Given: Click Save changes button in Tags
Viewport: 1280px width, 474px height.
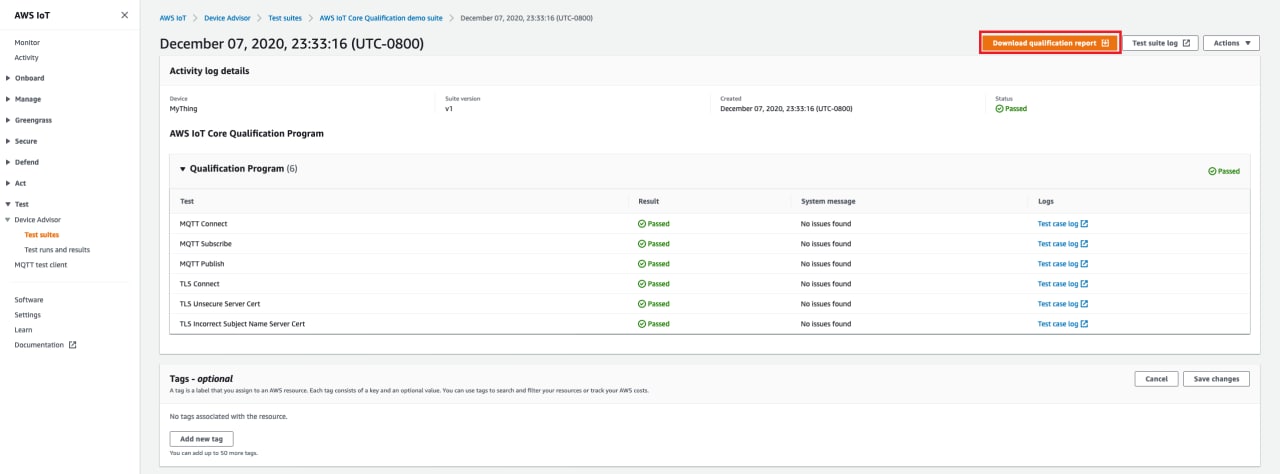Looking at the screenshot, I should point(1216,379).
